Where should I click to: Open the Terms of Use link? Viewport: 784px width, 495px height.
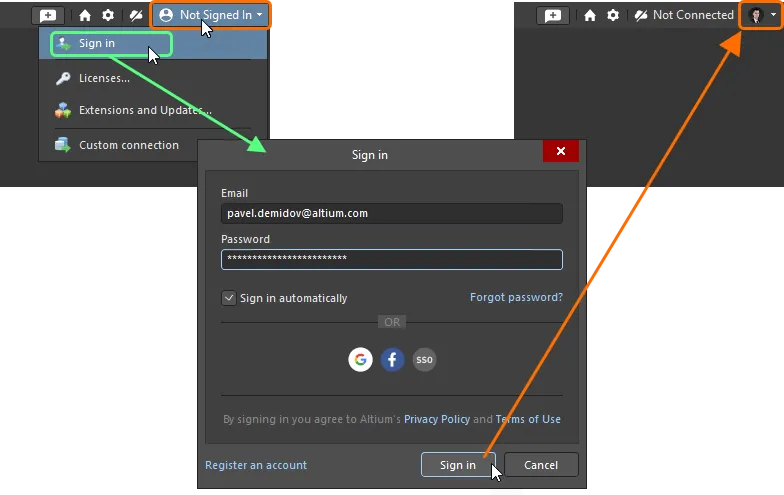click(x=528, y=419)
